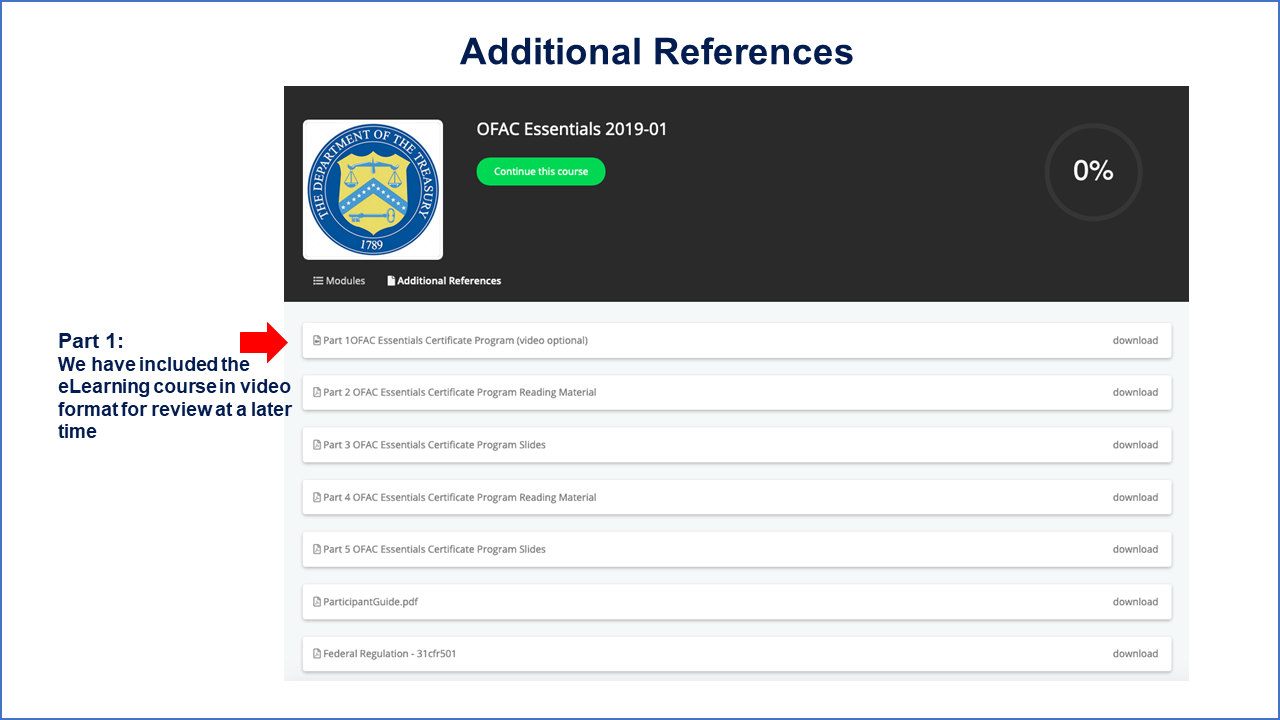Click the file icon beside Part 5 row
The width and height of the screenshot is (1280, 720).
click(x=317, y=549)
